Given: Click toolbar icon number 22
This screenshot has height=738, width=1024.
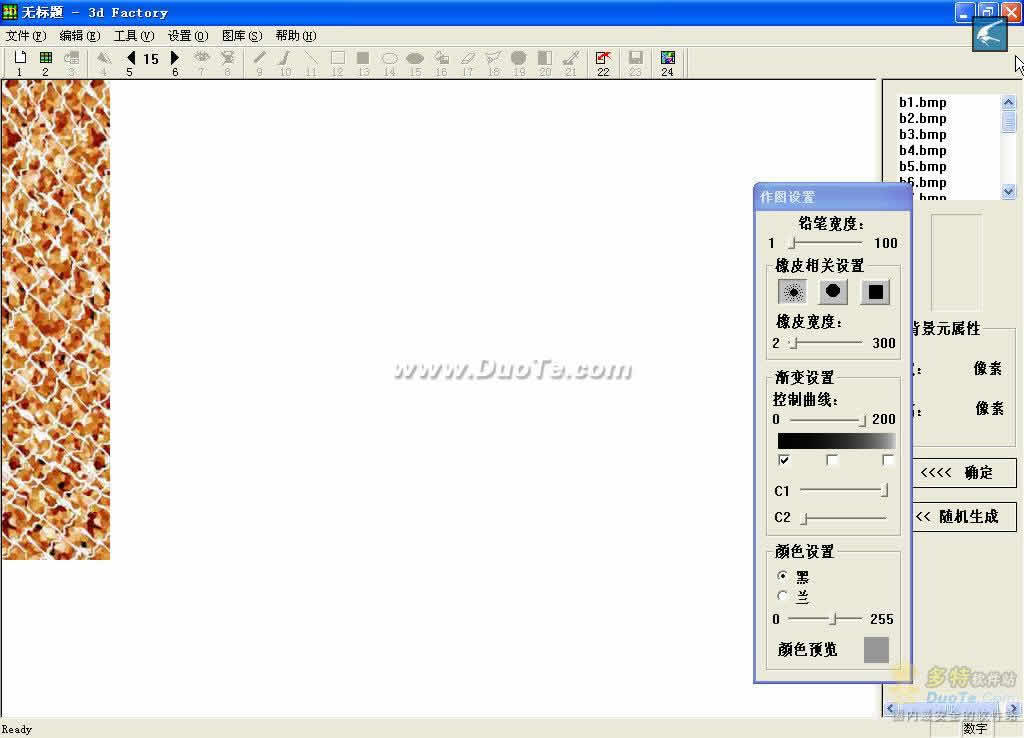Looking at the screenshot, I should 603,59.
